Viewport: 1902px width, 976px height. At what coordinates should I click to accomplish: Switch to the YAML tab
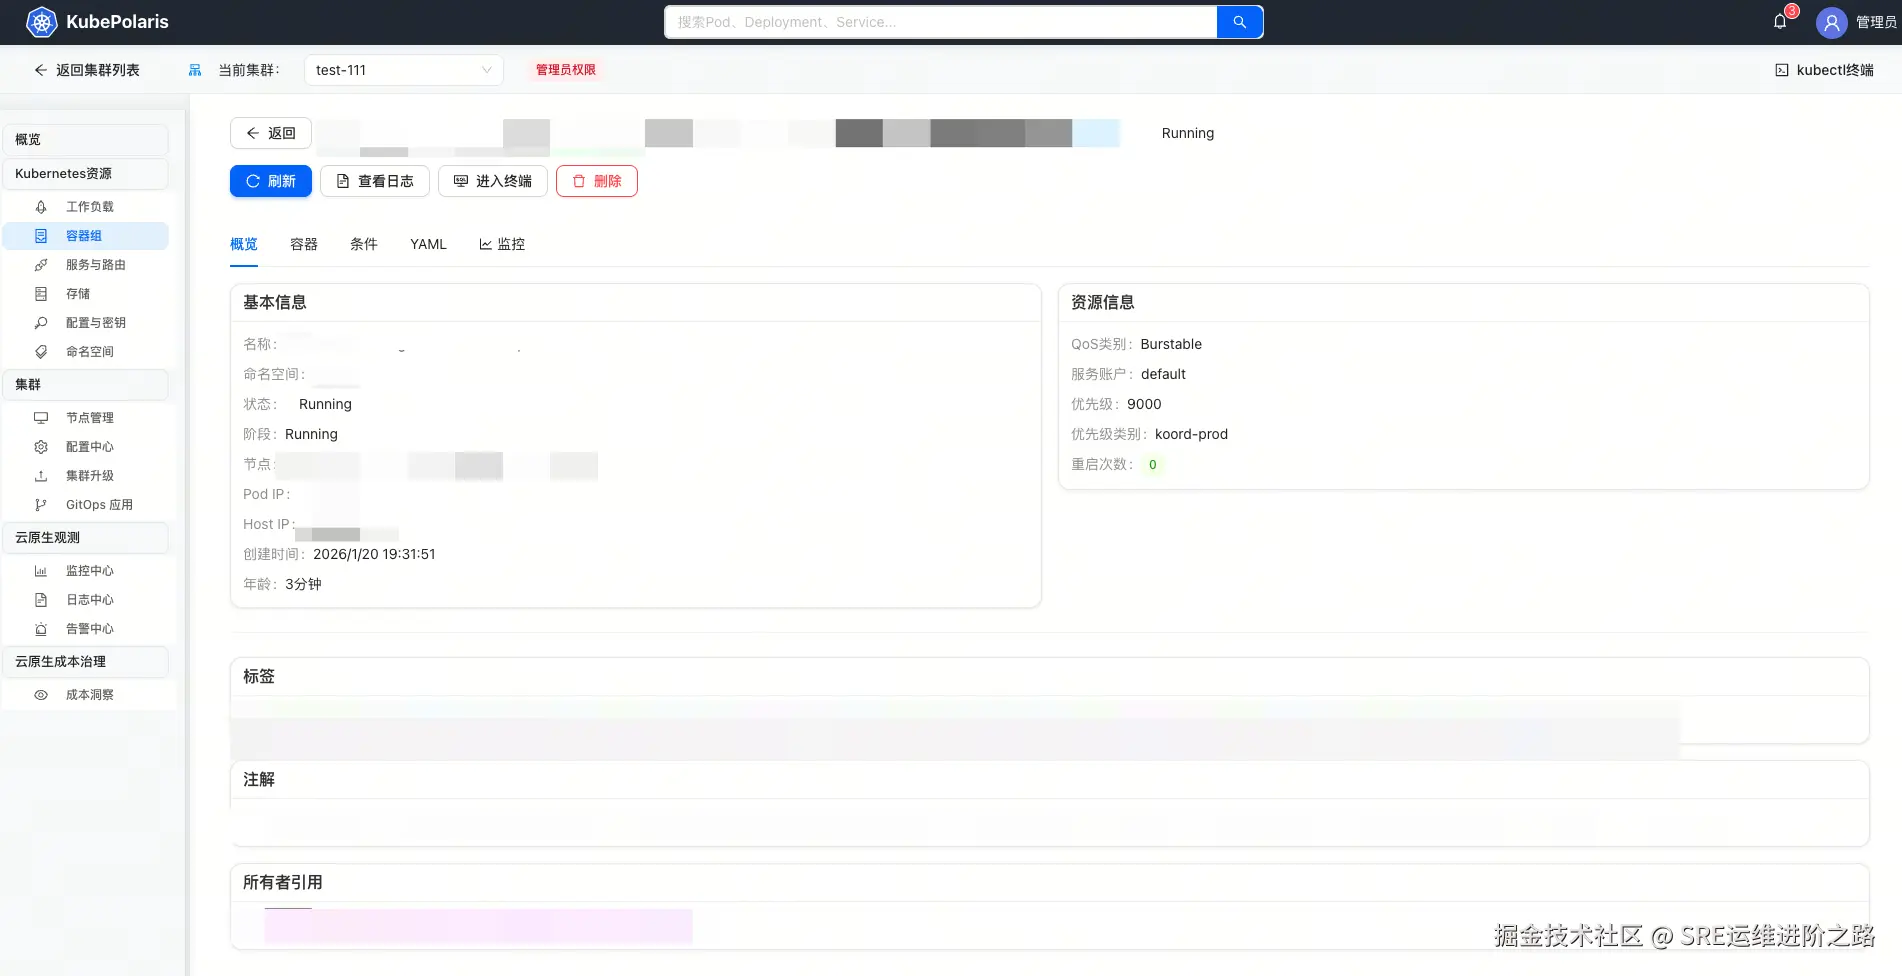click(428, 244)
